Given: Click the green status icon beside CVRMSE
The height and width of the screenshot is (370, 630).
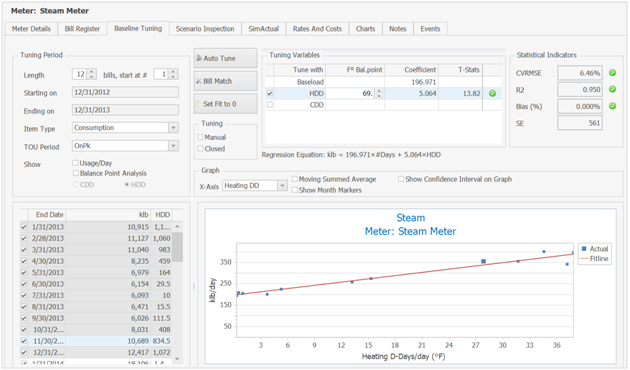Looking at the screenshot, I should click(612, 73).
